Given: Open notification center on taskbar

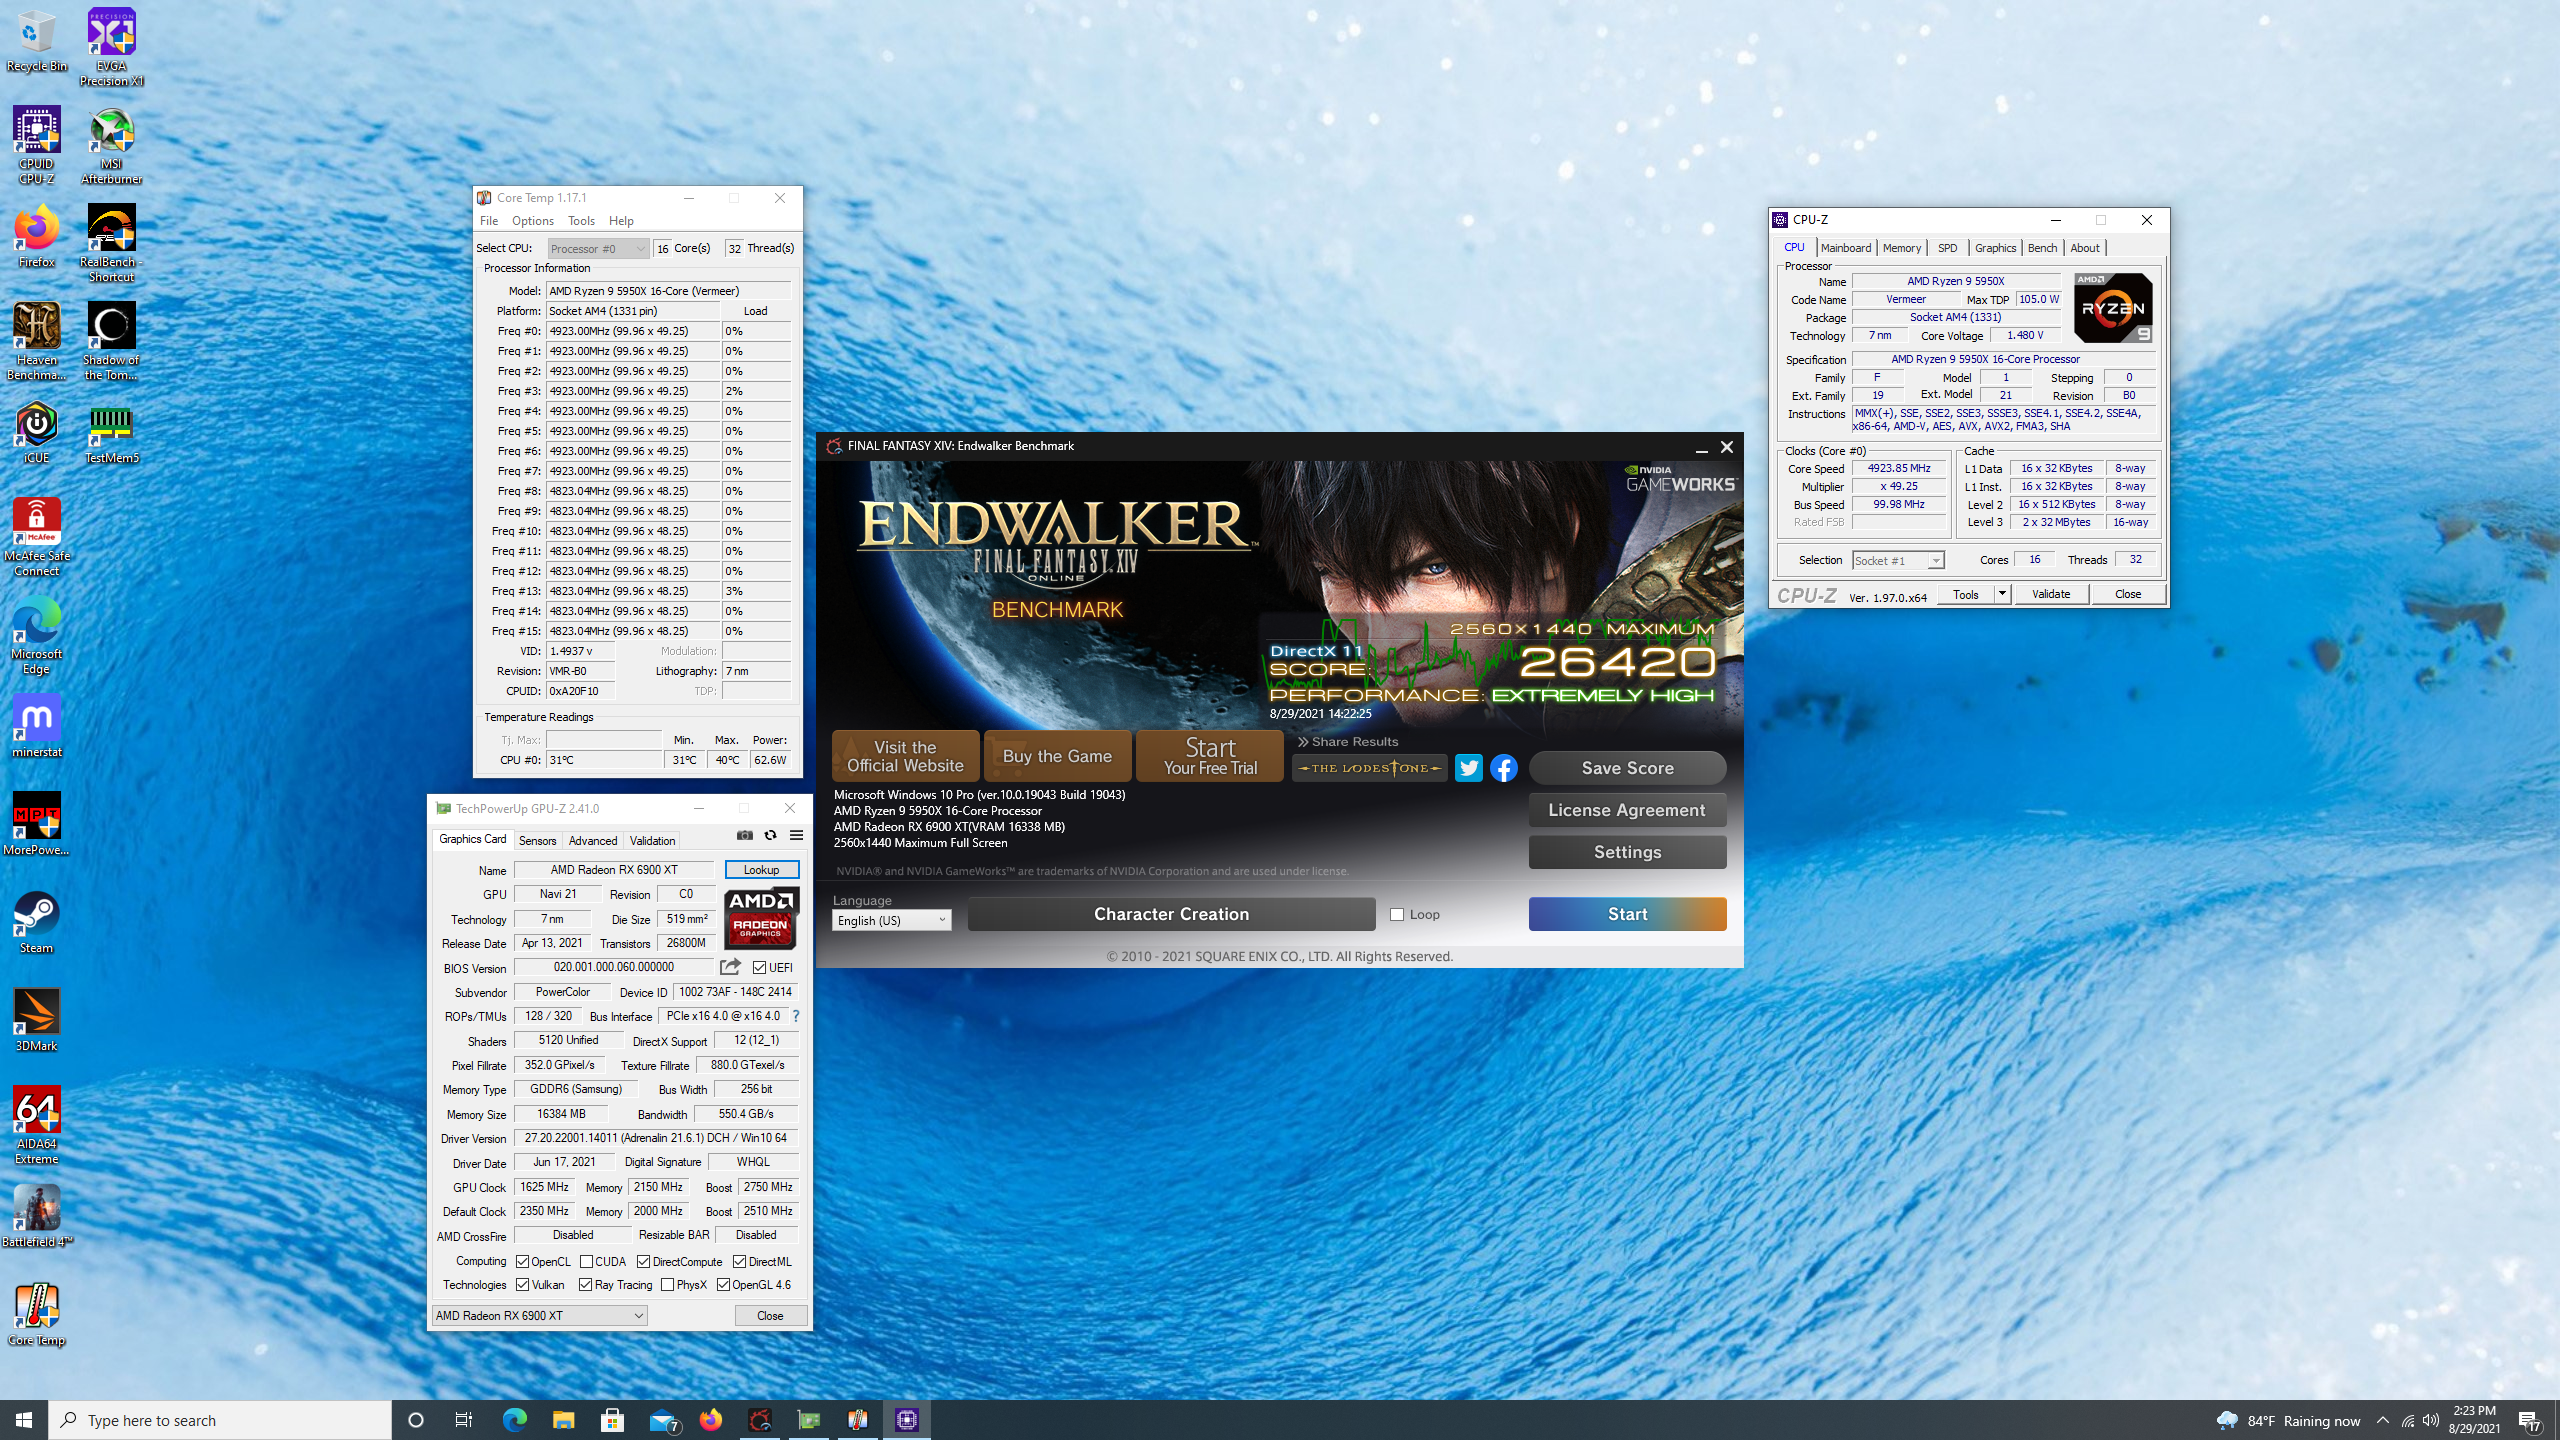Looking at the screenshot, I should point(2530,1420).
